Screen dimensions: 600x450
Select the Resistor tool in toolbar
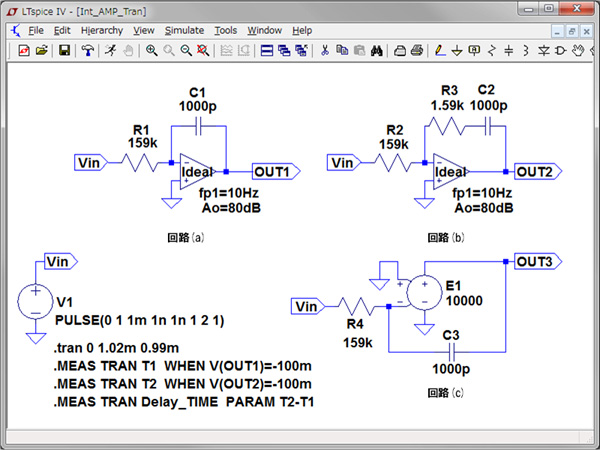pos(488,50)
